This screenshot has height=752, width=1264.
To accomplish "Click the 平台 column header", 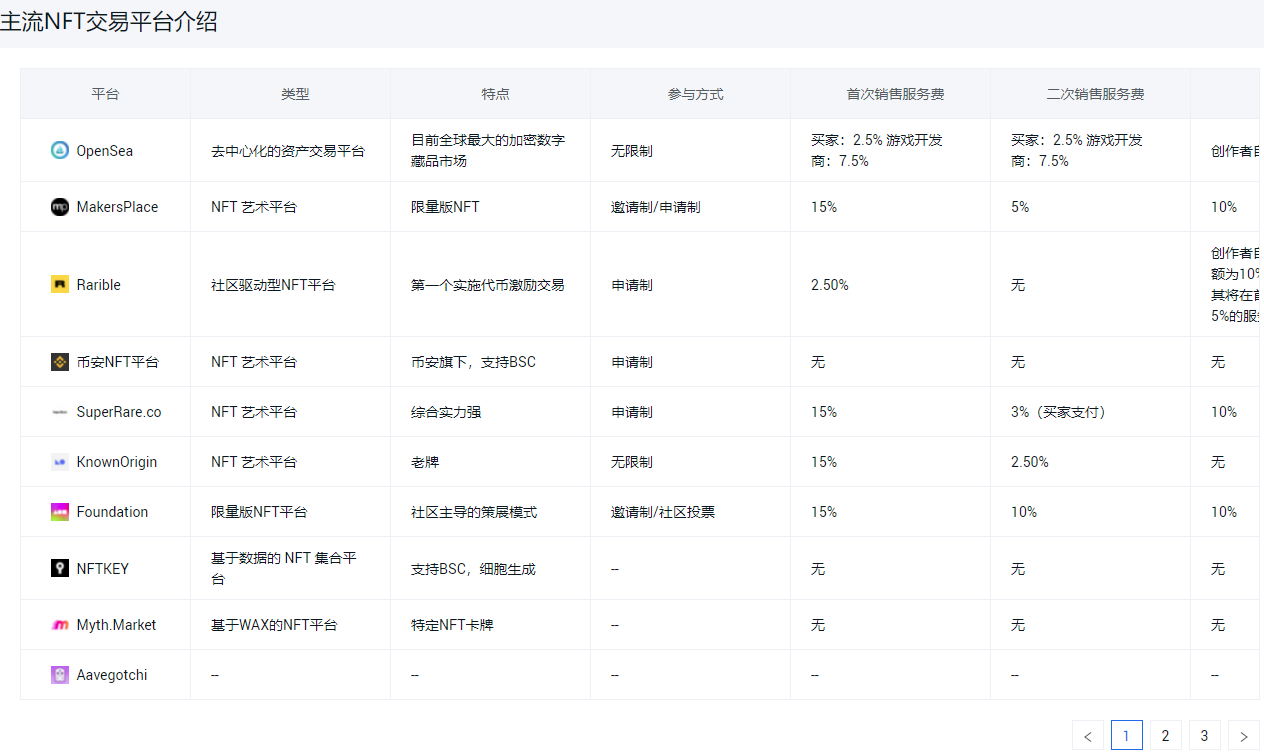I will click(x=105, y=94).
